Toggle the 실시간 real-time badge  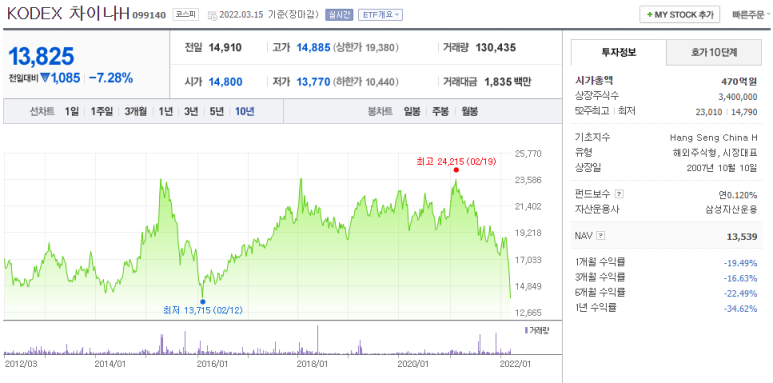tap(339, 15)
